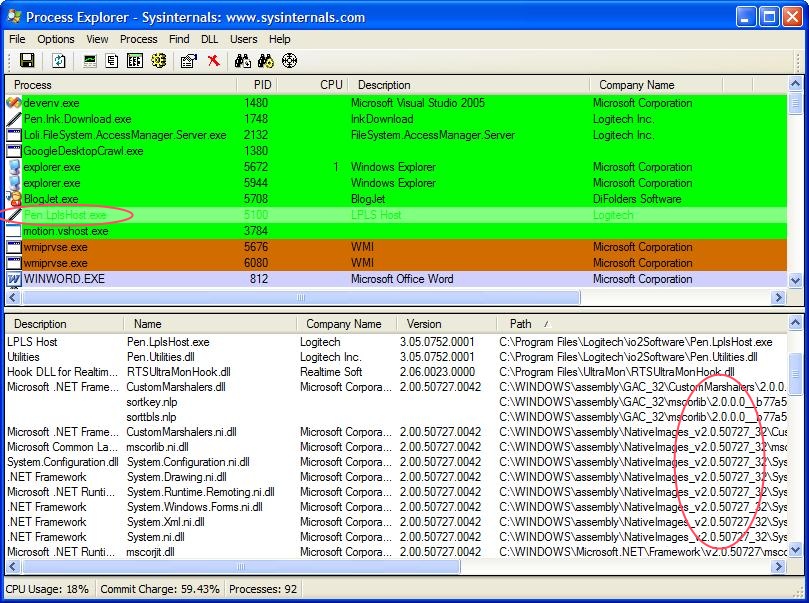Sort the DLL pane by Path header
Image resolution: width=809 pixels, height=603 pixels.
point(642,324)
